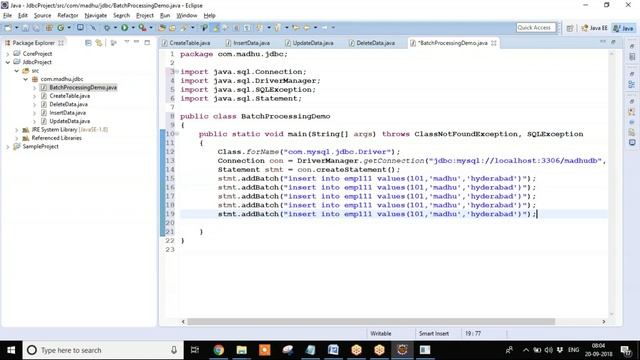Viewport: 640px width, 360px height.
Task: Expand the SampleProject tree node
Action: pos(8,147)
